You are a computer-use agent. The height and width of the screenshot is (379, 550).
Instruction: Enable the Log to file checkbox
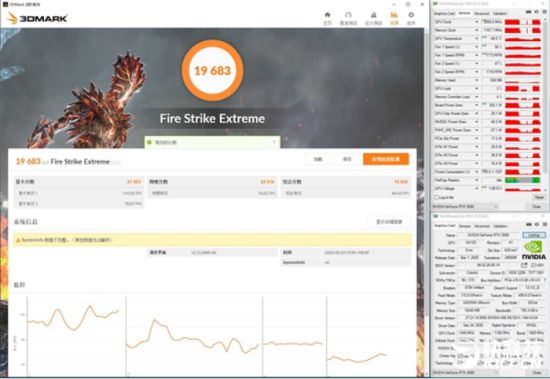click(437, 198)
